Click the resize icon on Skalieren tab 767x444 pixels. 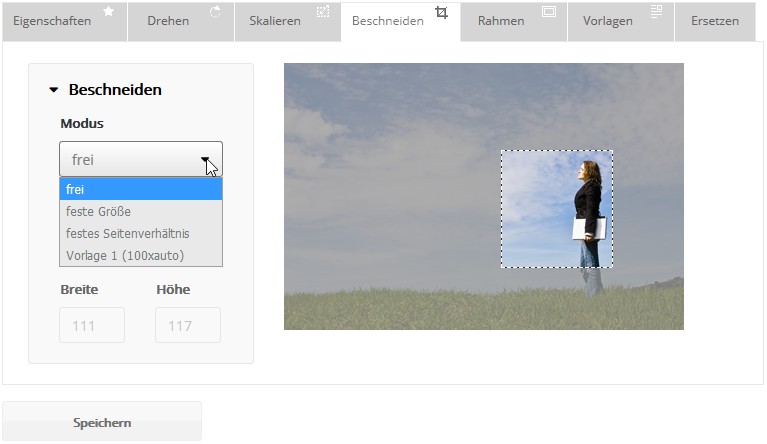tap(322, 11)
